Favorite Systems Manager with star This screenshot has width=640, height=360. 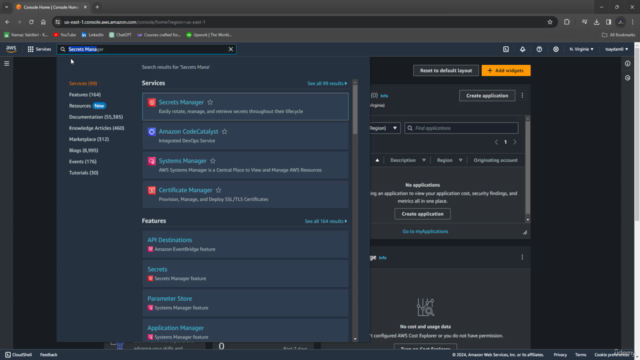point(213,161)
